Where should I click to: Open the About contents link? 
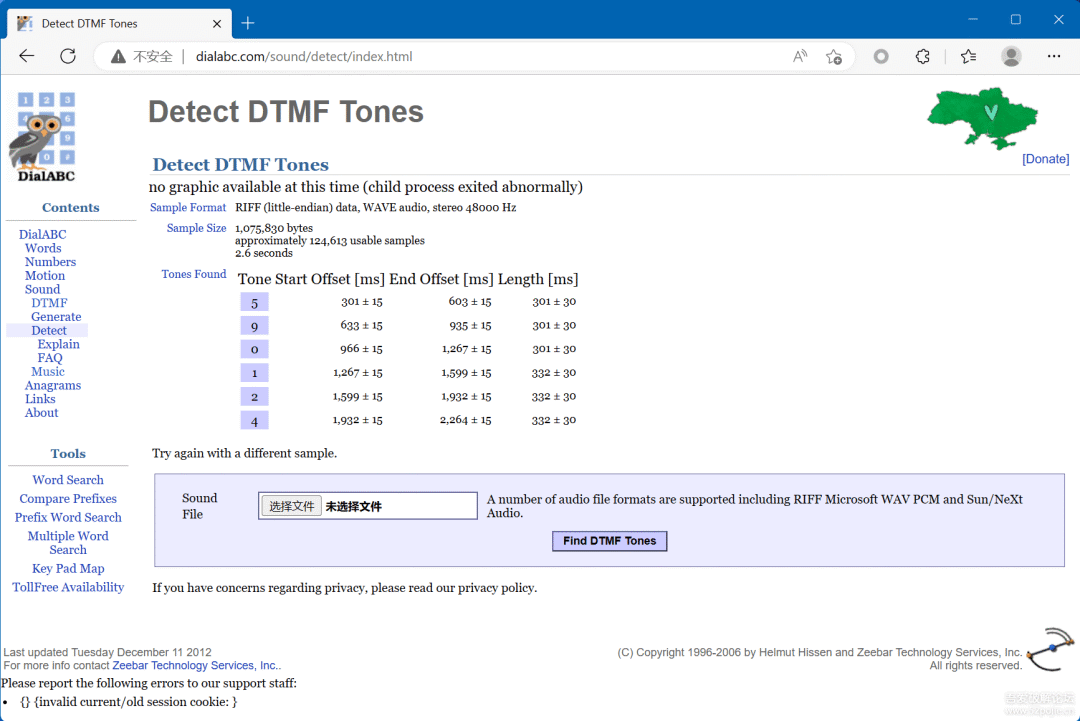pyautogui.click(x=41, y=413)
